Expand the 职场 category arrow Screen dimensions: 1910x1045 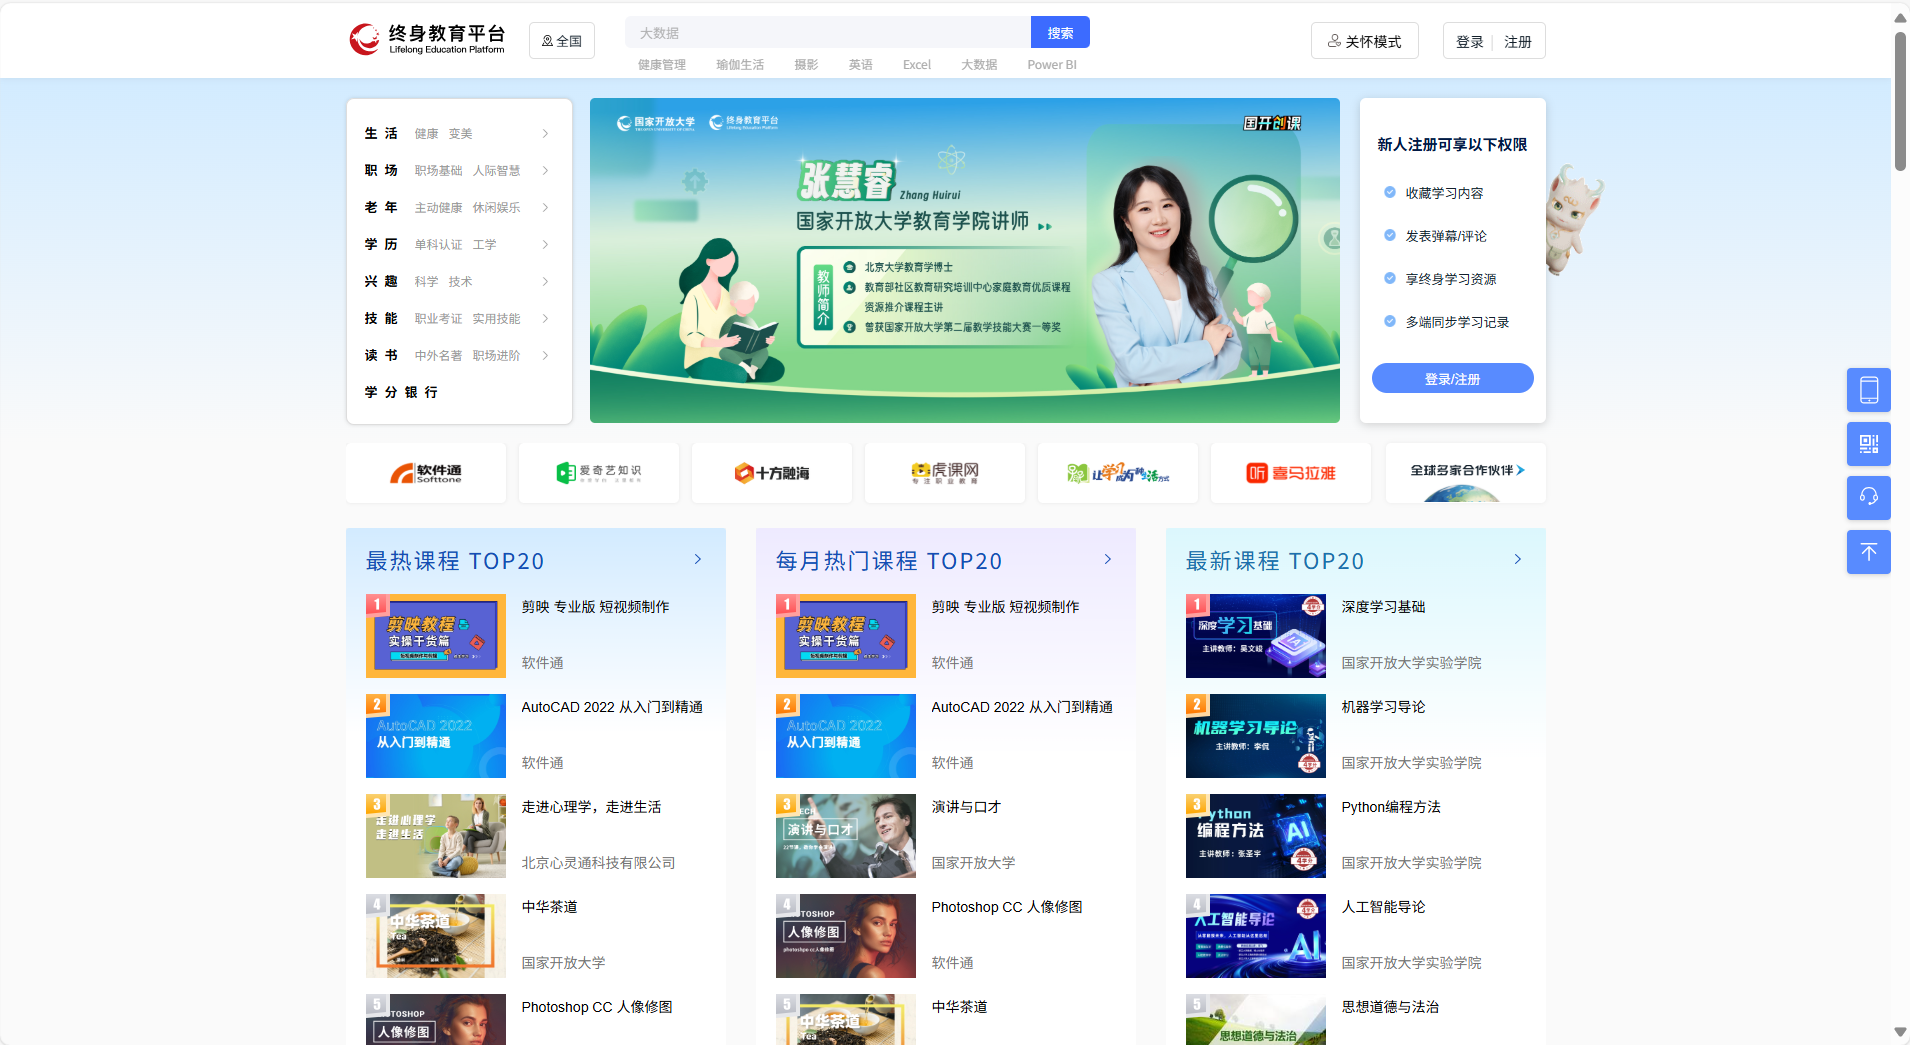point(545,171)
